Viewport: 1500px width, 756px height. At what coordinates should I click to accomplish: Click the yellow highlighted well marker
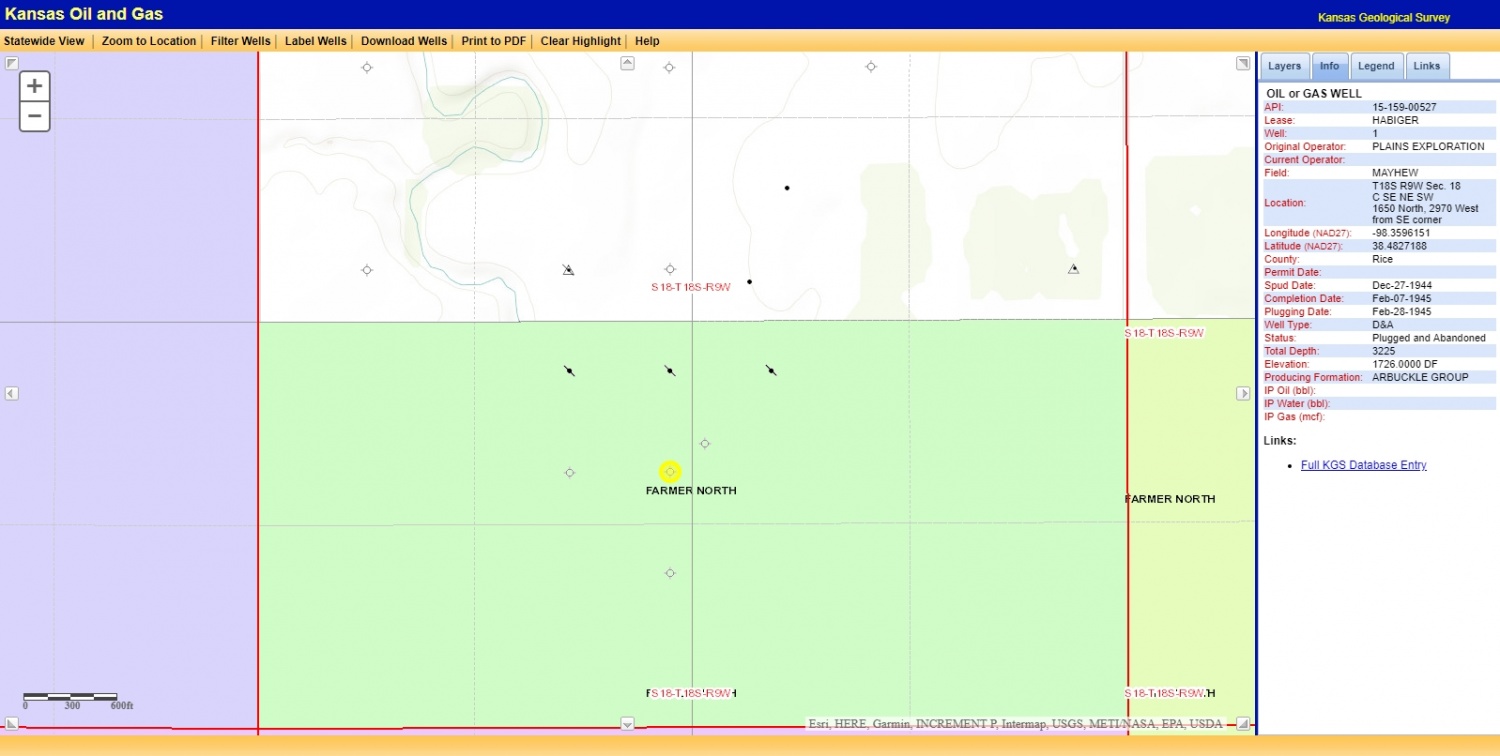670,472
